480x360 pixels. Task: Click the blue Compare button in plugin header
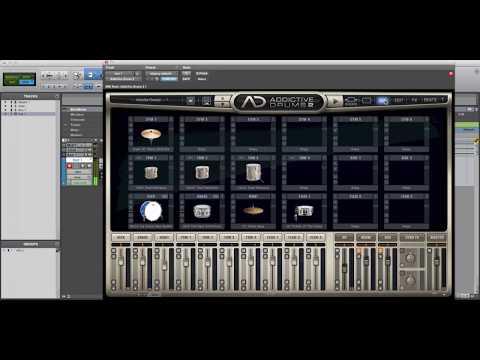(169, 79)
